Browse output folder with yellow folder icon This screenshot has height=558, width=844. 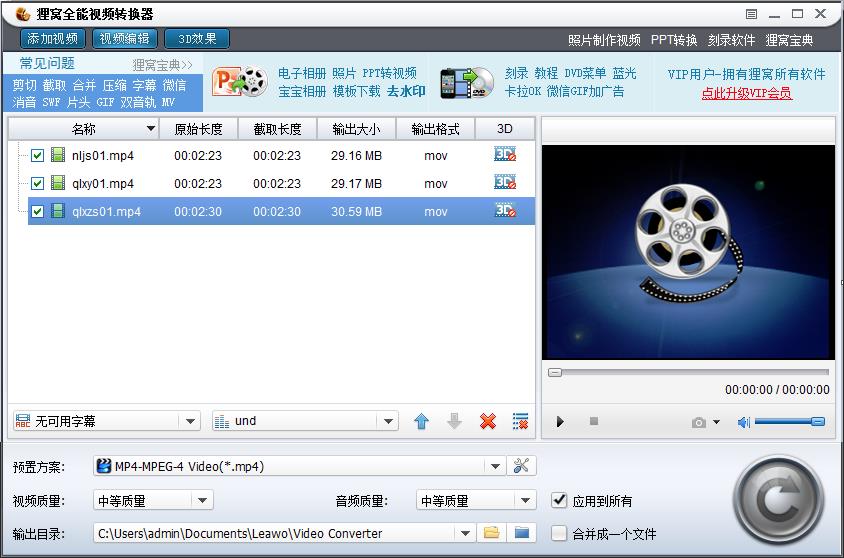pos(491,533)
